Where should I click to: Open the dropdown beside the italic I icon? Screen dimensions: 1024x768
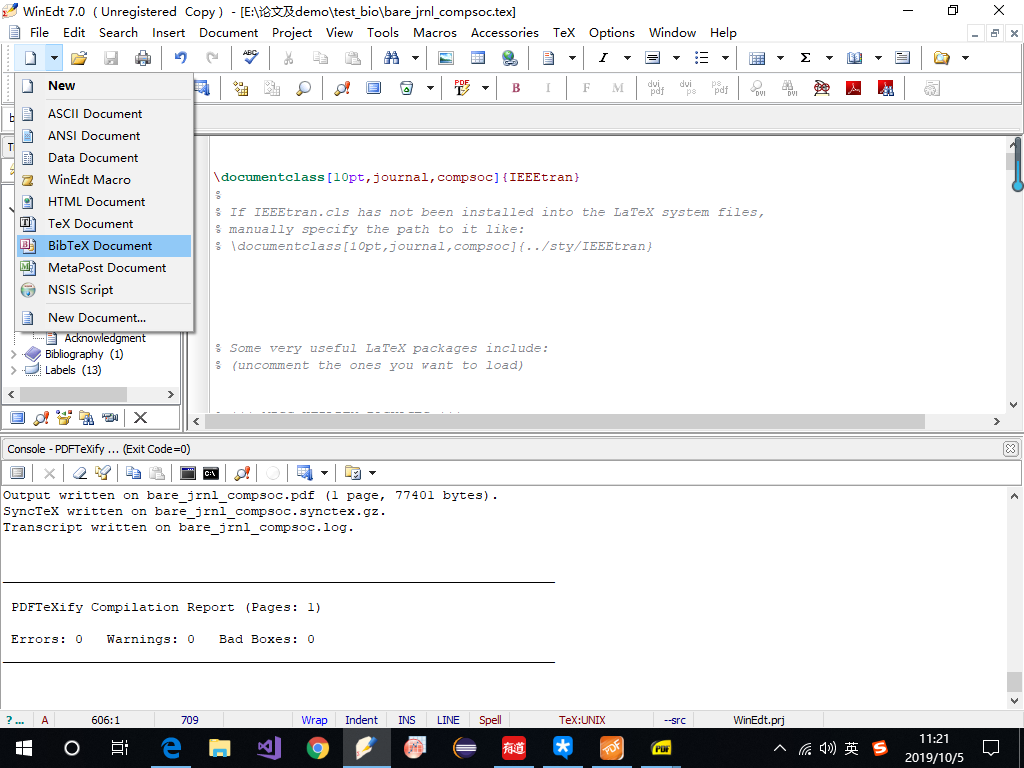pos(628,58)
